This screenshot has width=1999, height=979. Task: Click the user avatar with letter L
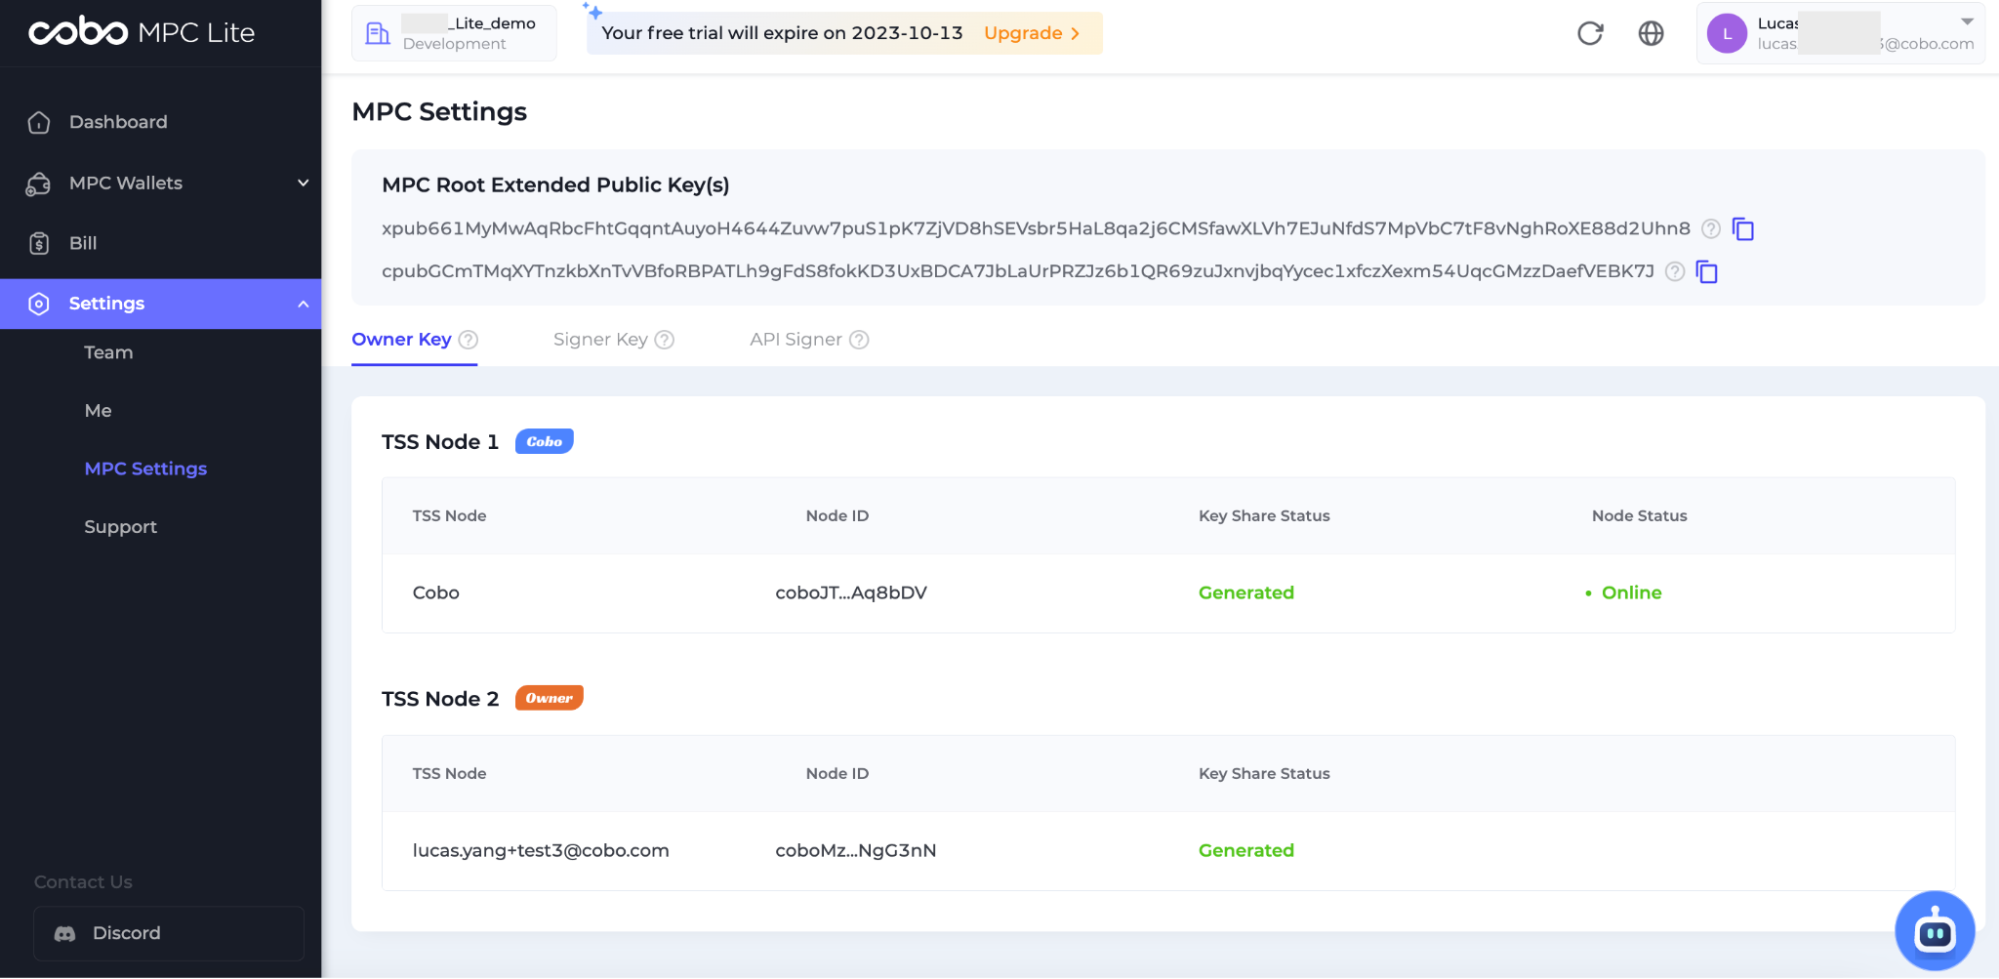(1727, 33)
